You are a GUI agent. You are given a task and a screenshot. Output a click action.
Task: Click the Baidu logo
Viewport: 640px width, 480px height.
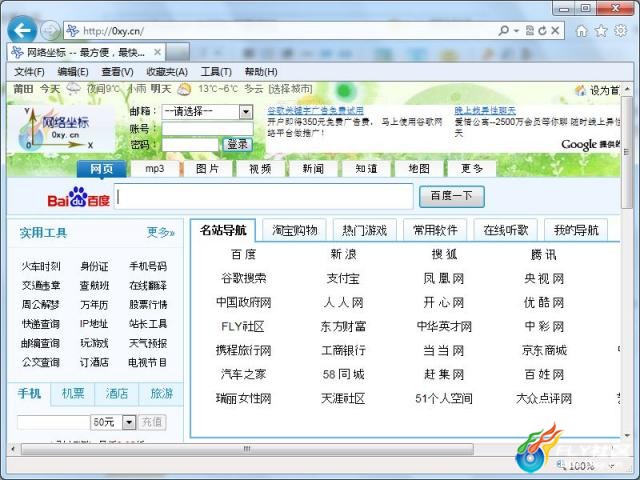pos(78,197)
